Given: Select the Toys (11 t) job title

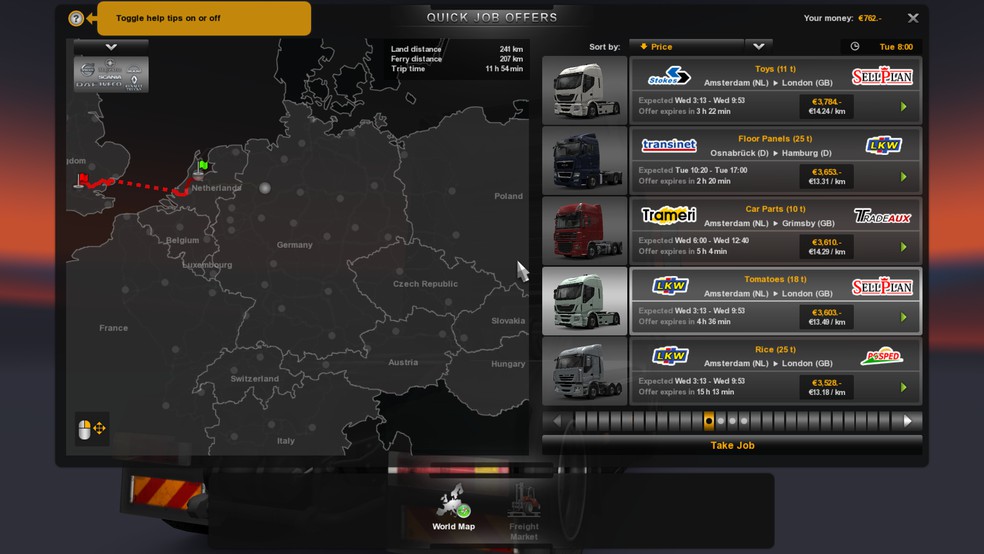Looking at the screenshot, I should 775,69.
